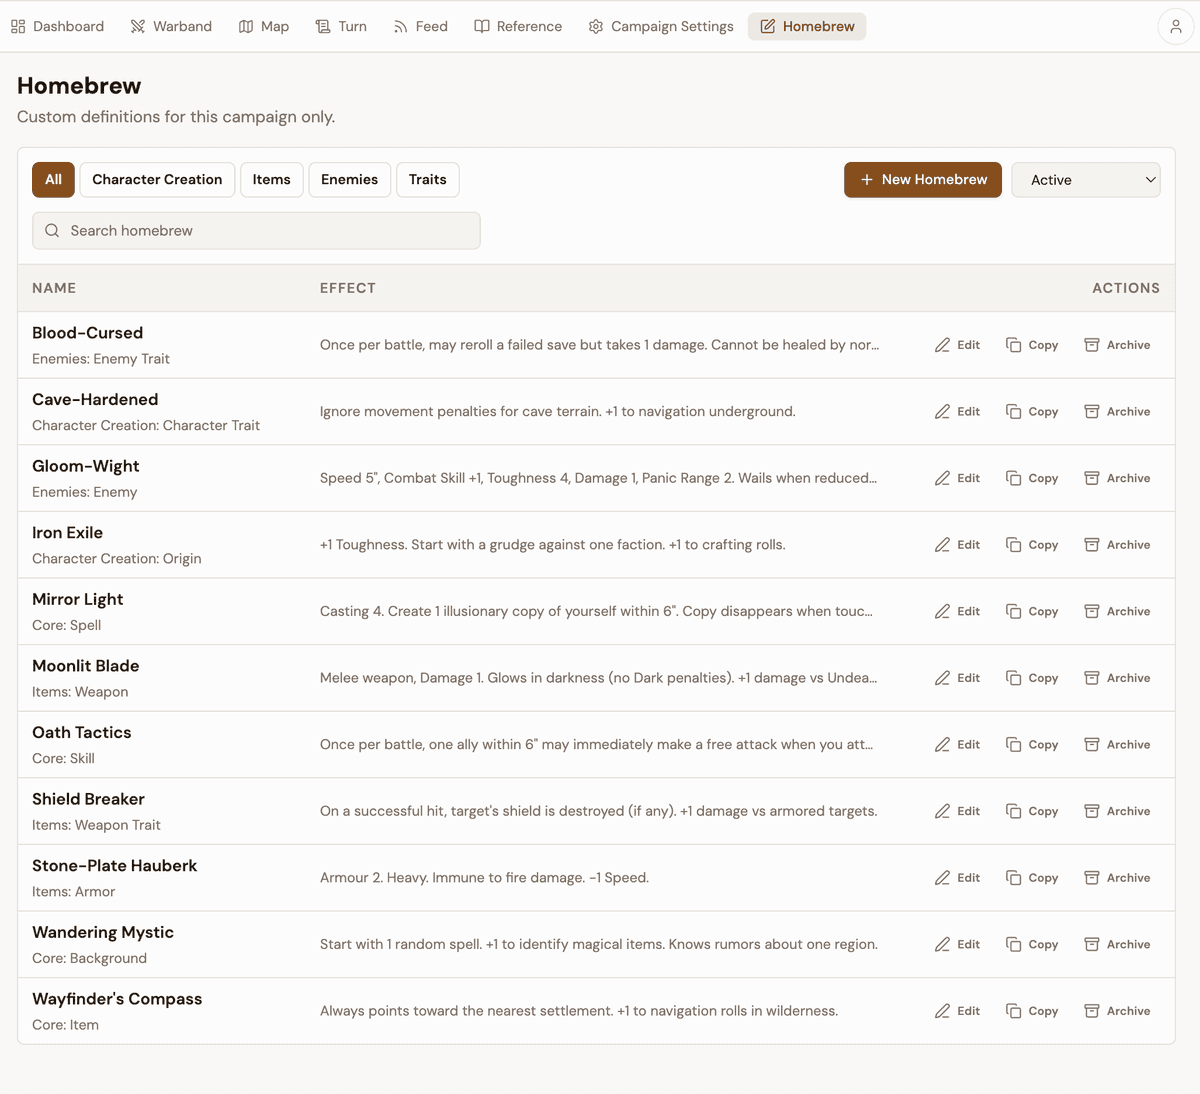The width and height of the screenshot is (1200, 1094).
Task: Select the Gloom-Wight entry name
Action: [x=86, y=466]
